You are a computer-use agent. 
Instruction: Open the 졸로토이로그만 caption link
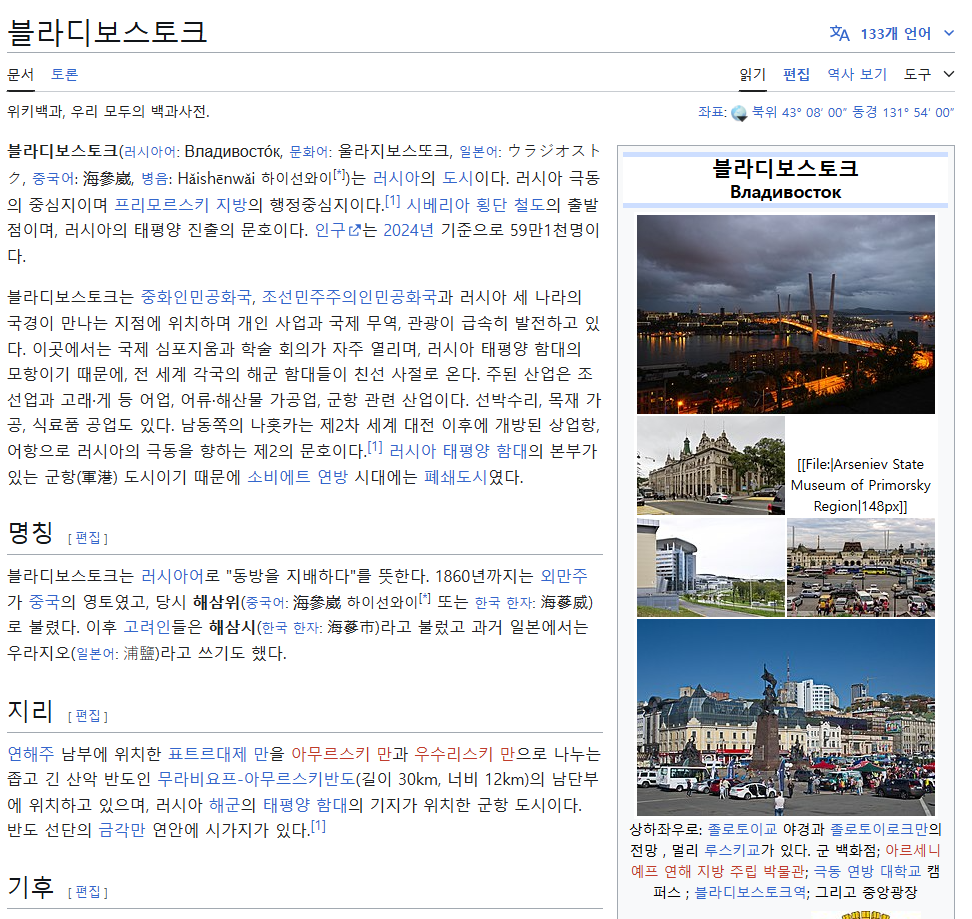(x=879, y=829)
